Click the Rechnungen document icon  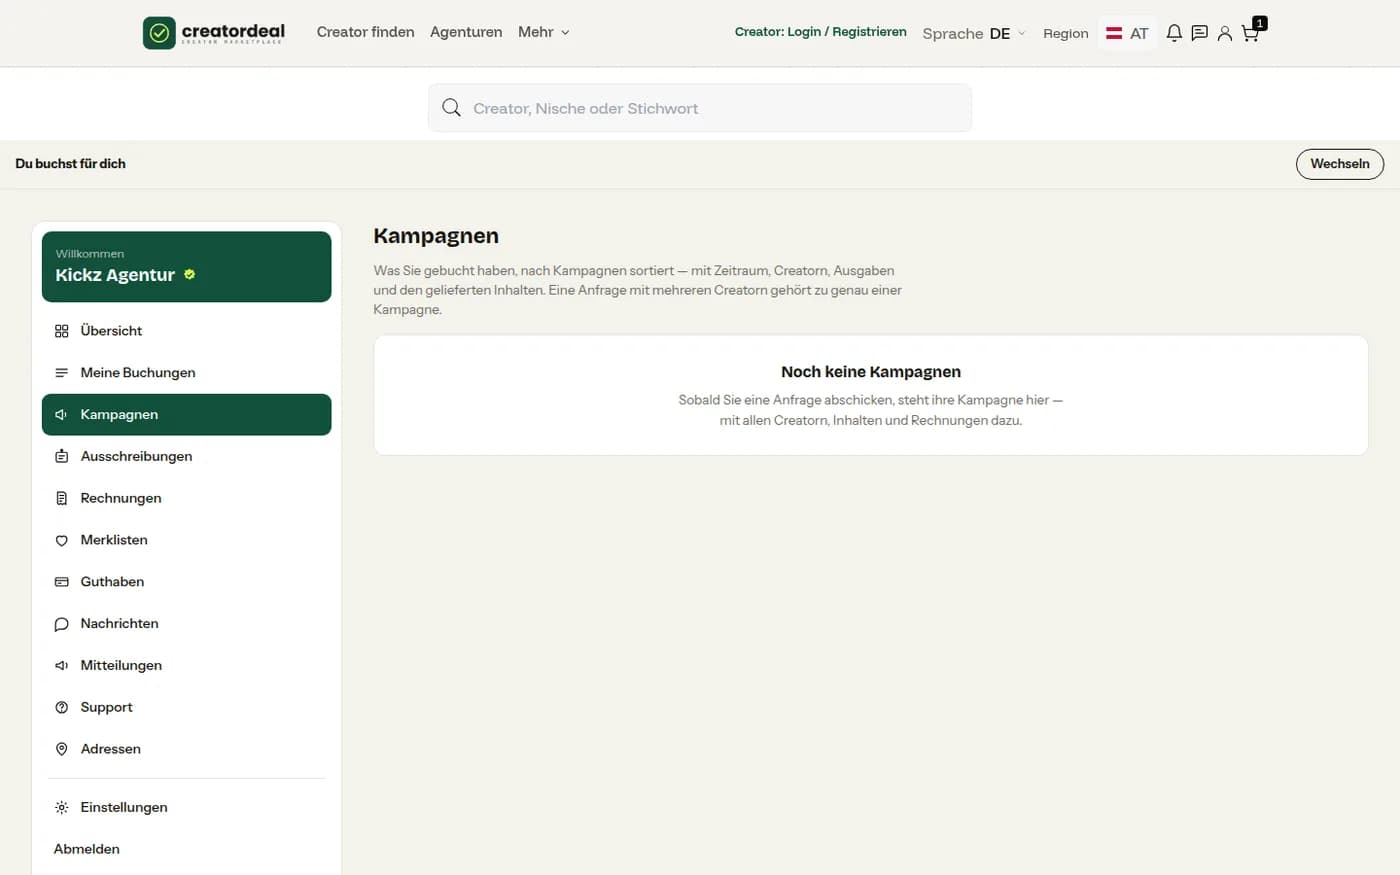61,498
